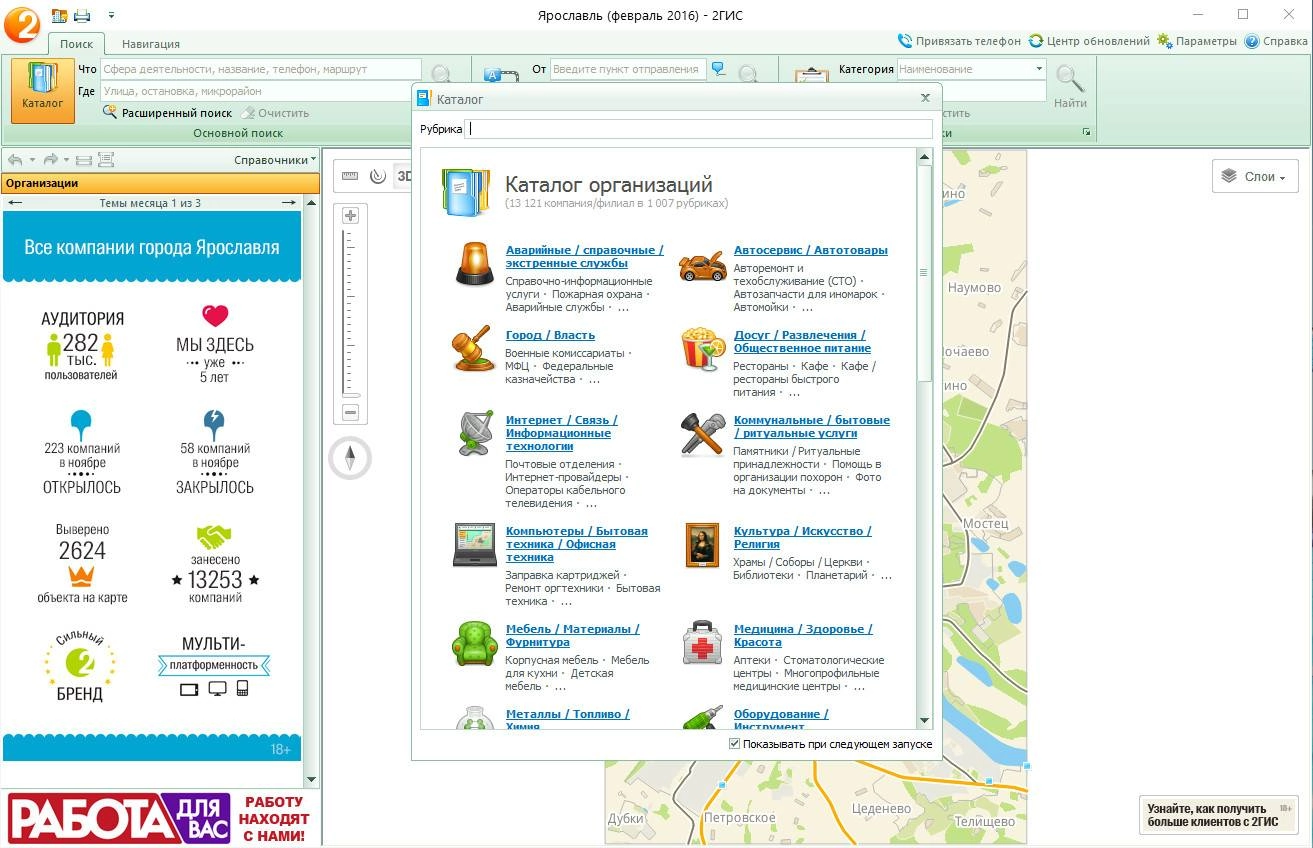Image resolution: width=1313 pixels, height=848 pixels.
Task: Click the green armchair Мебель icon
Action: click(474, 642)
